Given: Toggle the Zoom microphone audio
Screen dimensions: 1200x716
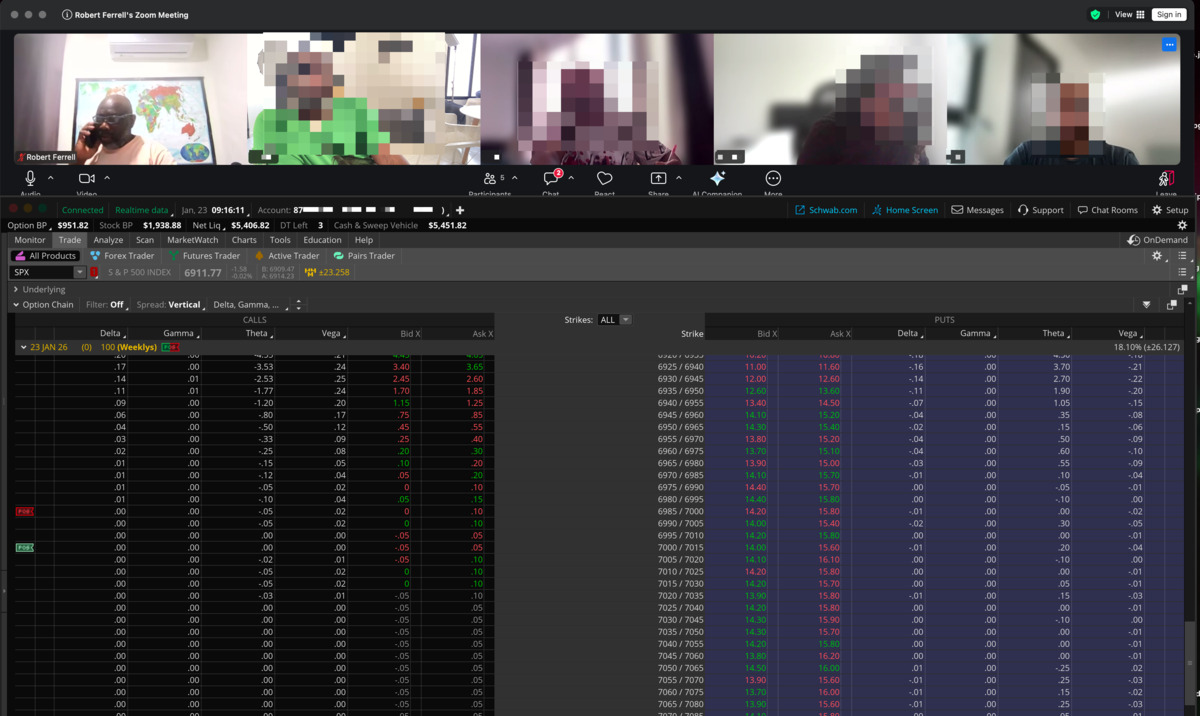Looking at the screenshot, I should tap(30, 179).
